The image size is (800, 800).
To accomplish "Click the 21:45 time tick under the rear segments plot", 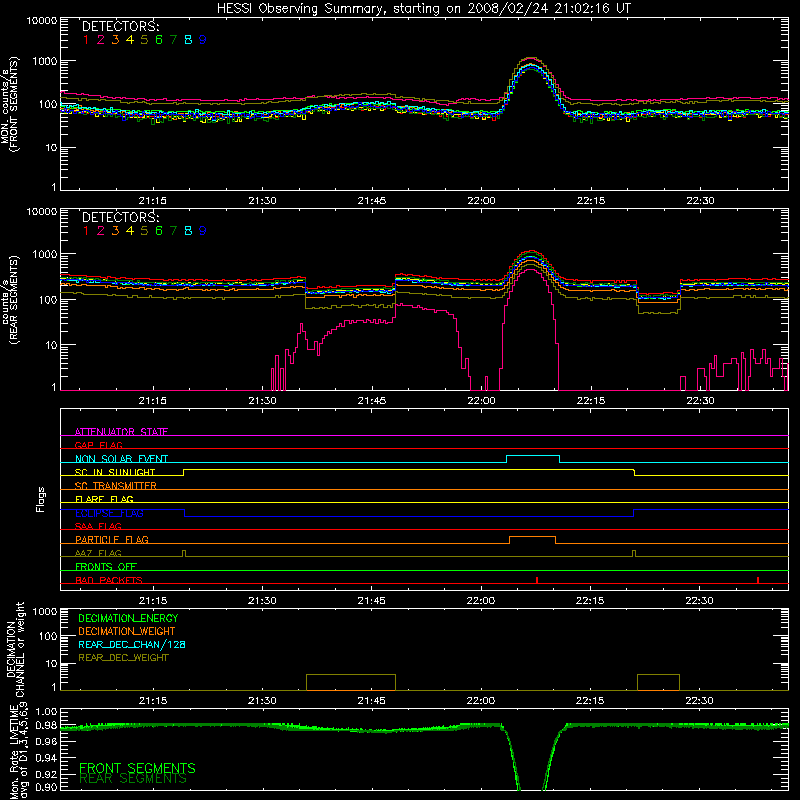I will click(371, 401).
